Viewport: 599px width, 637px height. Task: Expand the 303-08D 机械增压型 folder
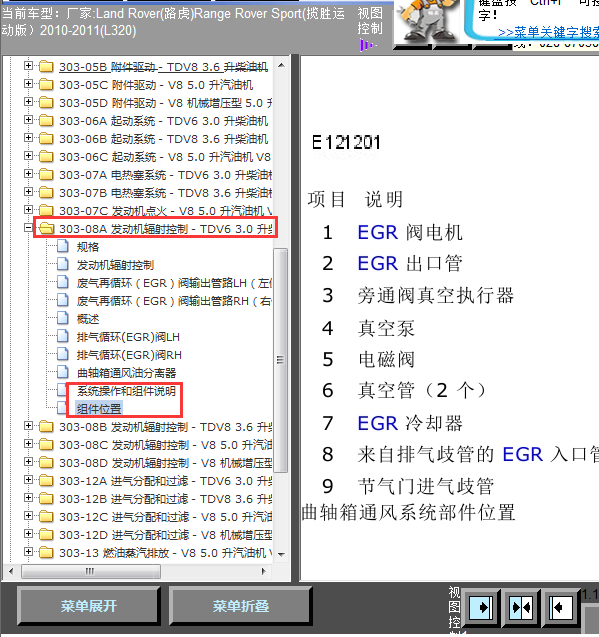28,462
